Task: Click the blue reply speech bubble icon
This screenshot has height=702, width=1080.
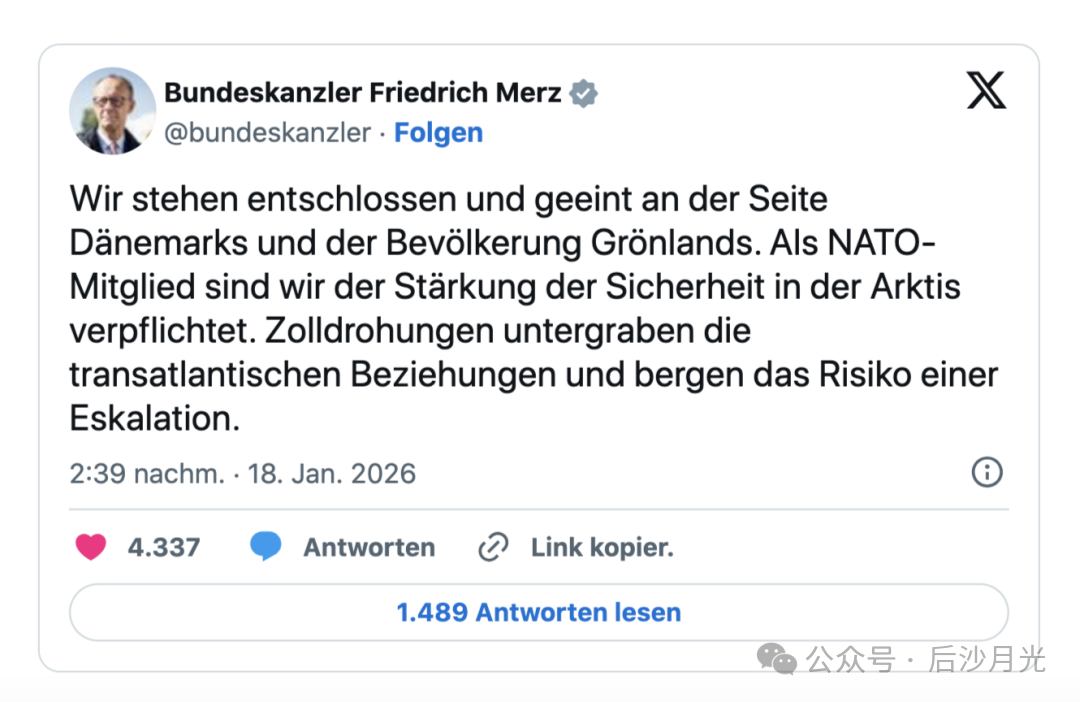Action: coord(265,547)
